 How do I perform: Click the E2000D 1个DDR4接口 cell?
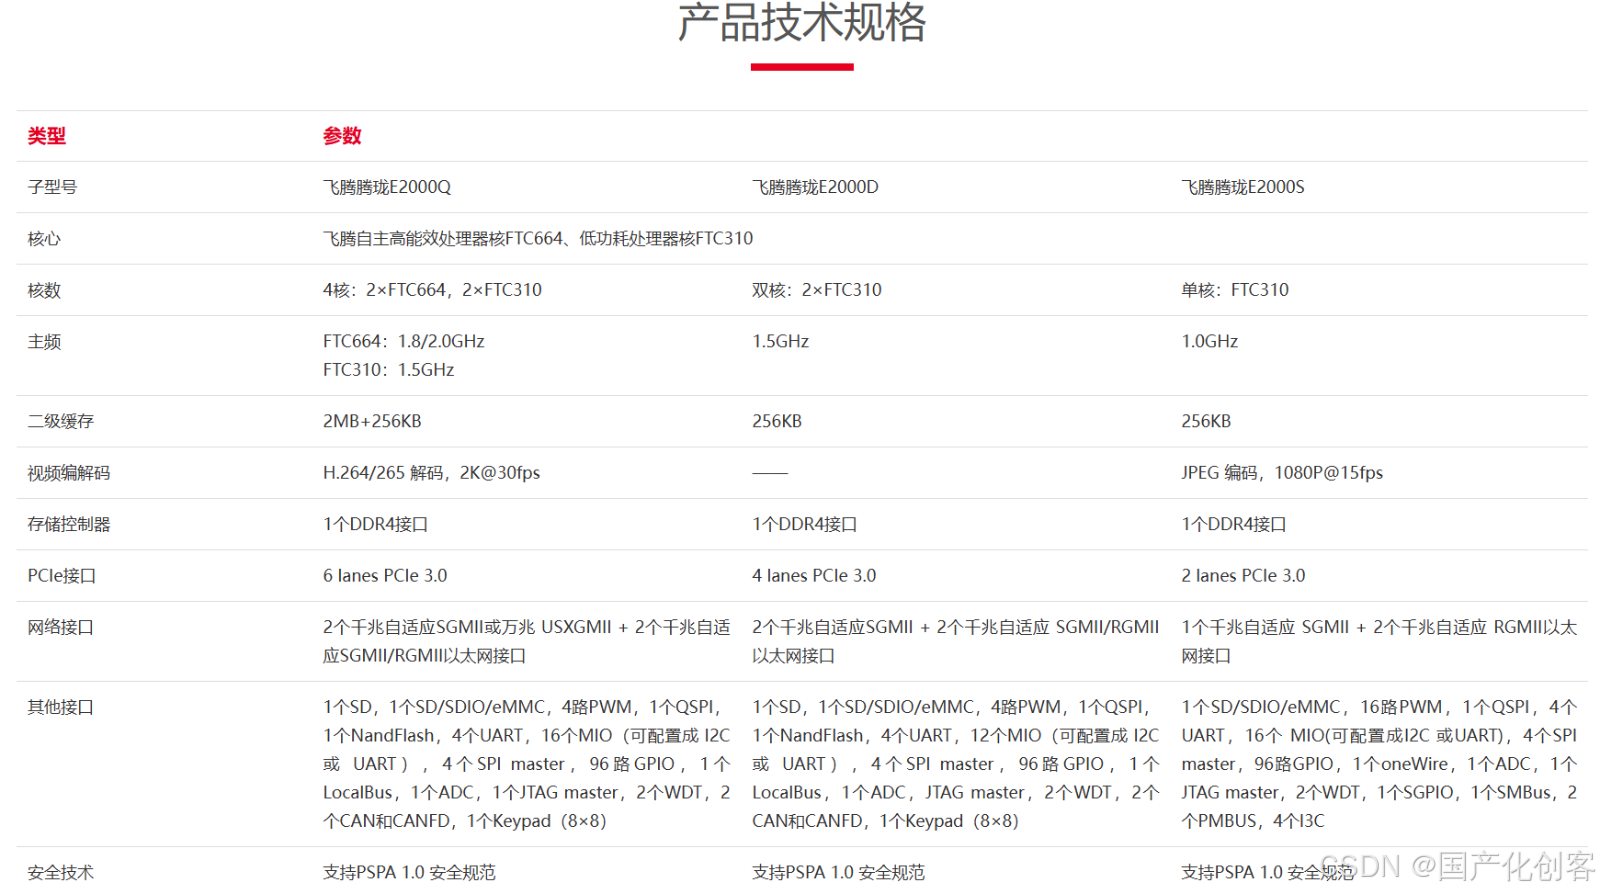(x=805, y=524)
